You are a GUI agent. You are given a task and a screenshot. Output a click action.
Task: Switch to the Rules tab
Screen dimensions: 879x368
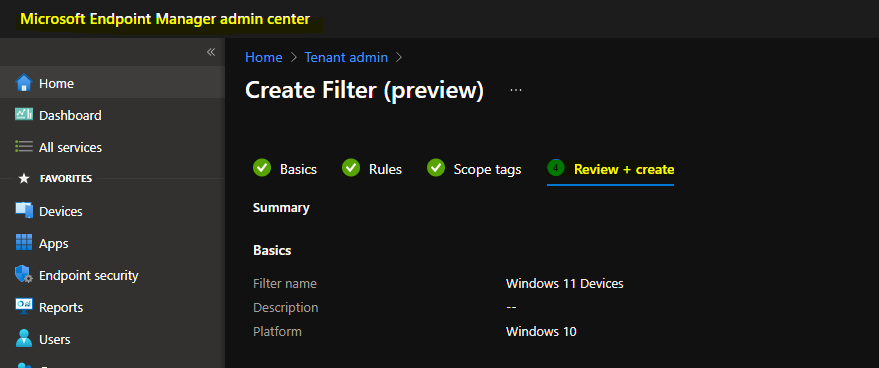[372, 169]
